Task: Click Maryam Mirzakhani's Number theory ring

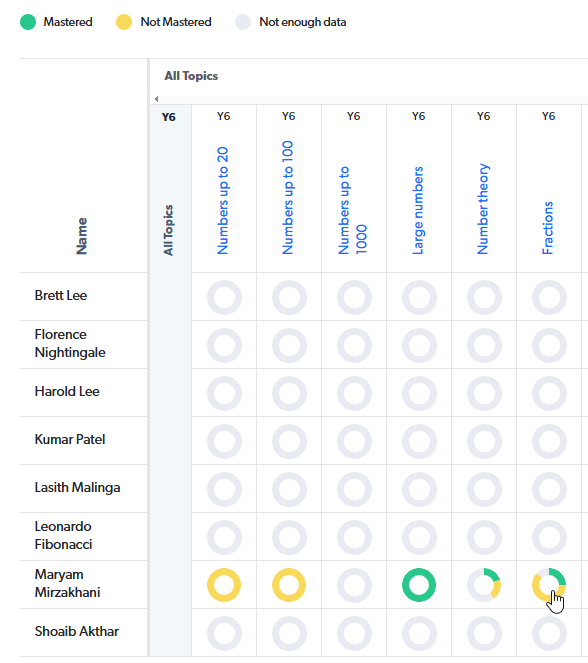Action: [x=484, y=585]
